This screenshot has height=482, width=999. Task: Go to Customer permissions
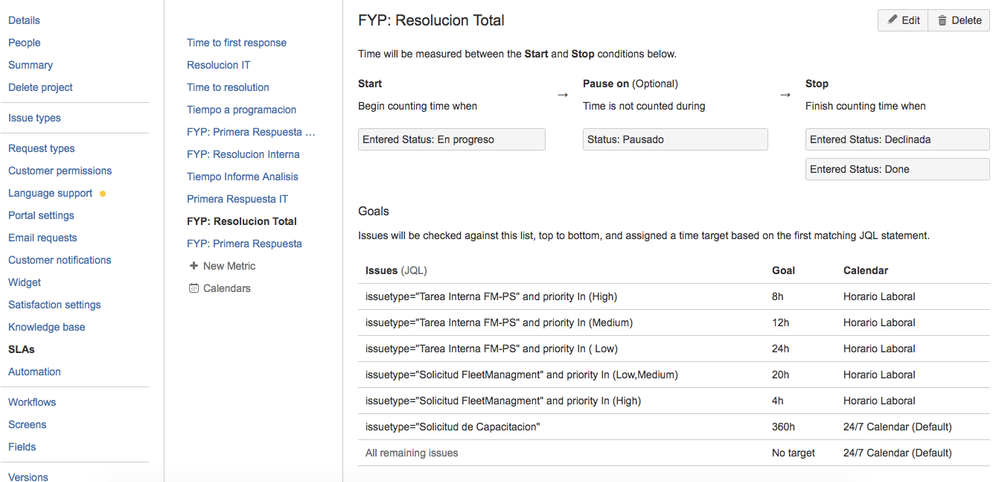60,171
